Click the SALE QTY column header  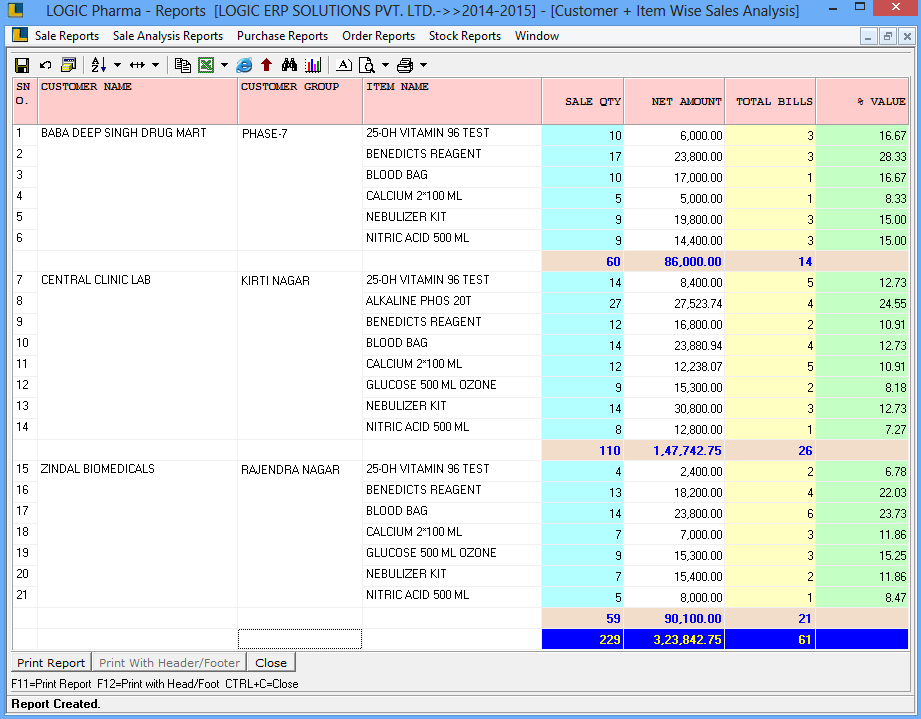coord(583,101)
